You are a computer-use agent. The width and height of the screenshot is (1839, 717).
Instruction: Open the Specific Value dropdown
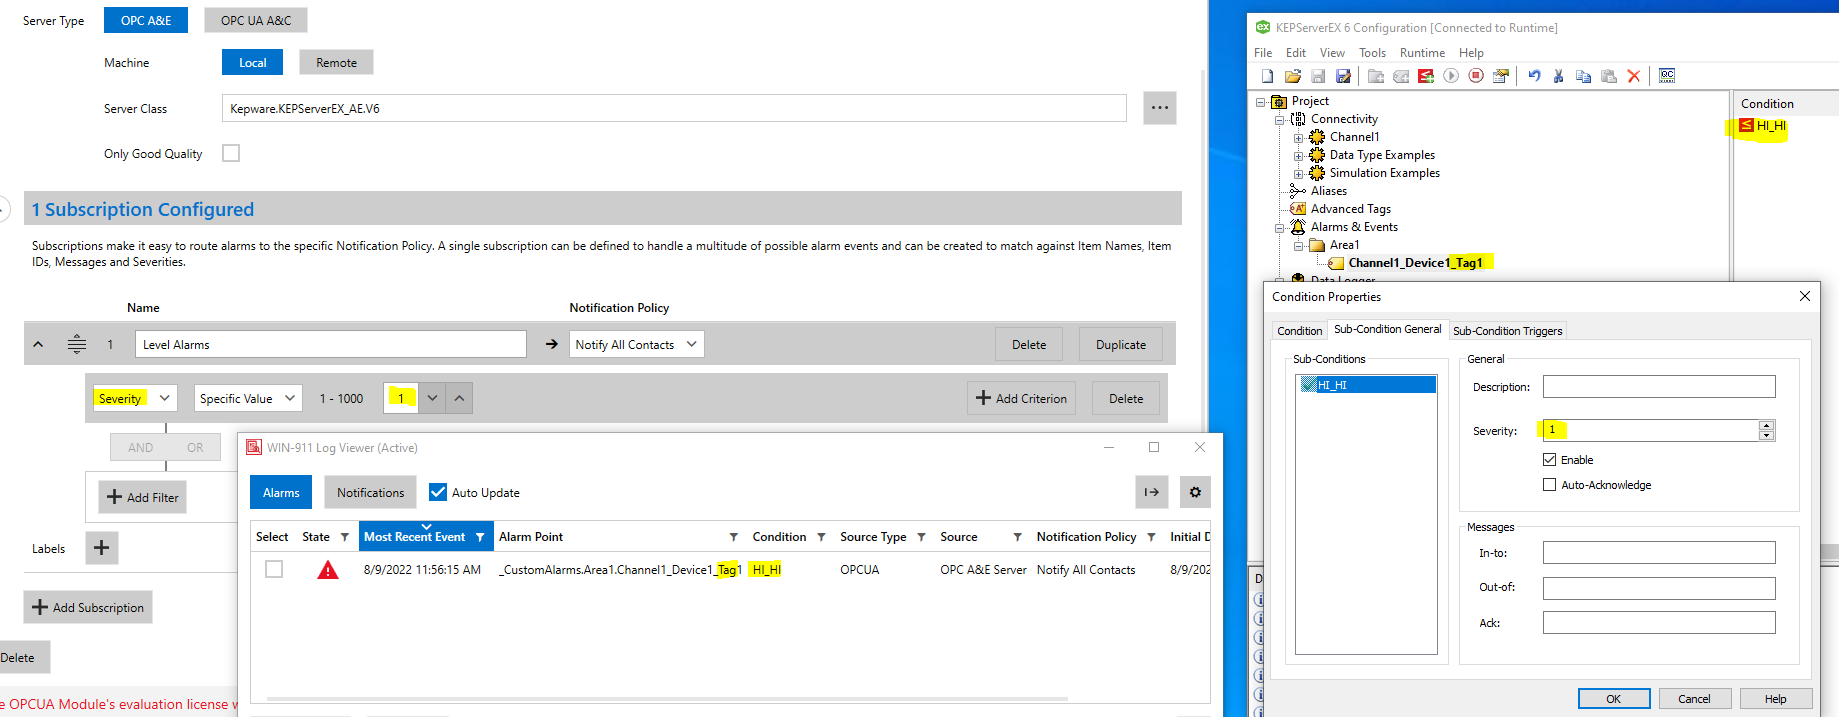coord(248,398)
